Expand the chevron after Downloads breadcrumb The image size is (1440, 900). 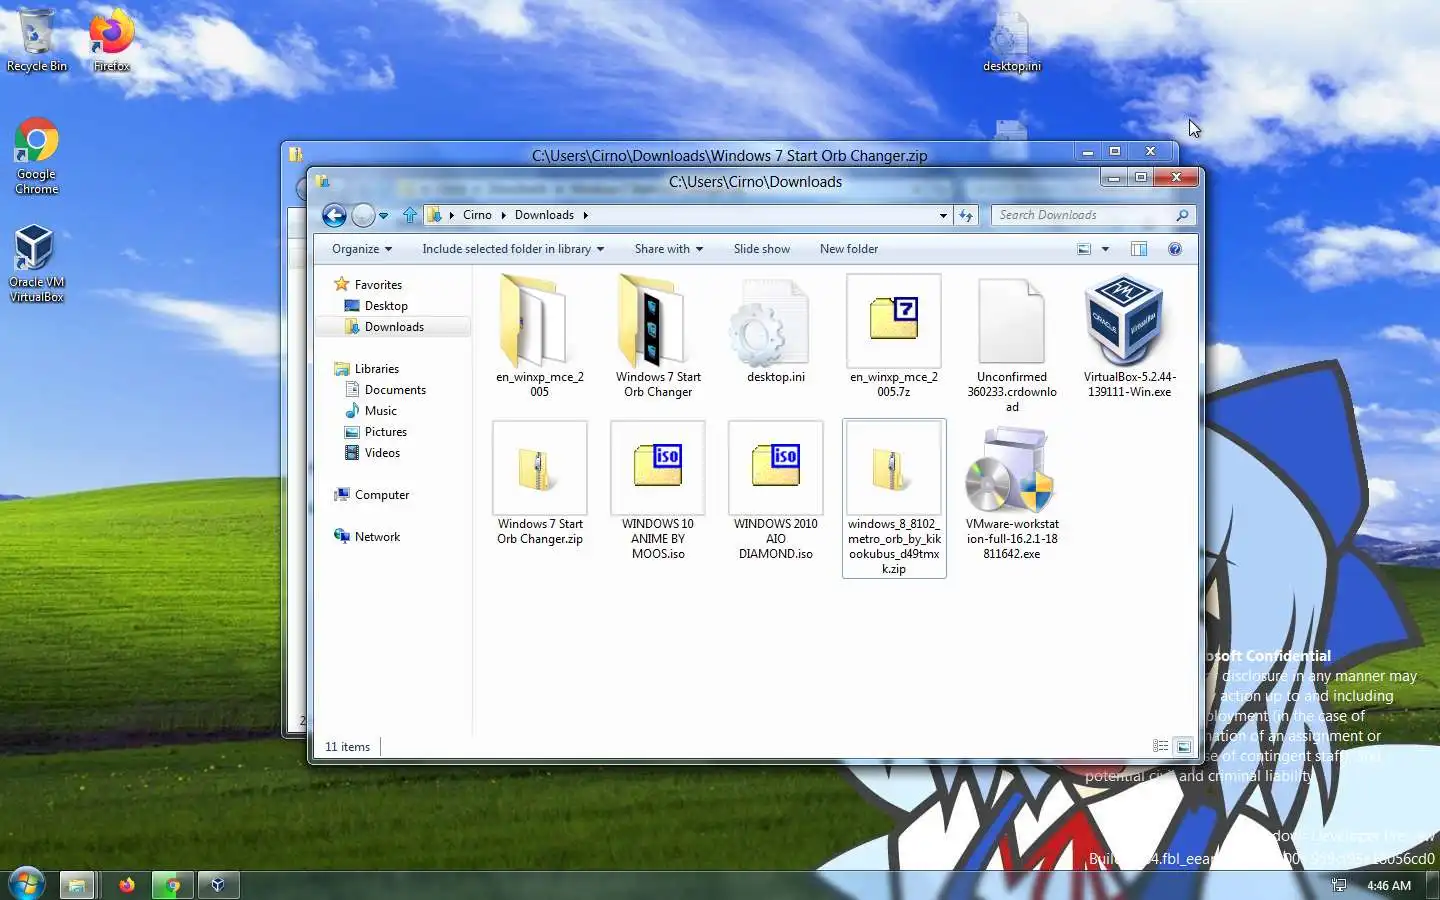click(x=585, y=215)
